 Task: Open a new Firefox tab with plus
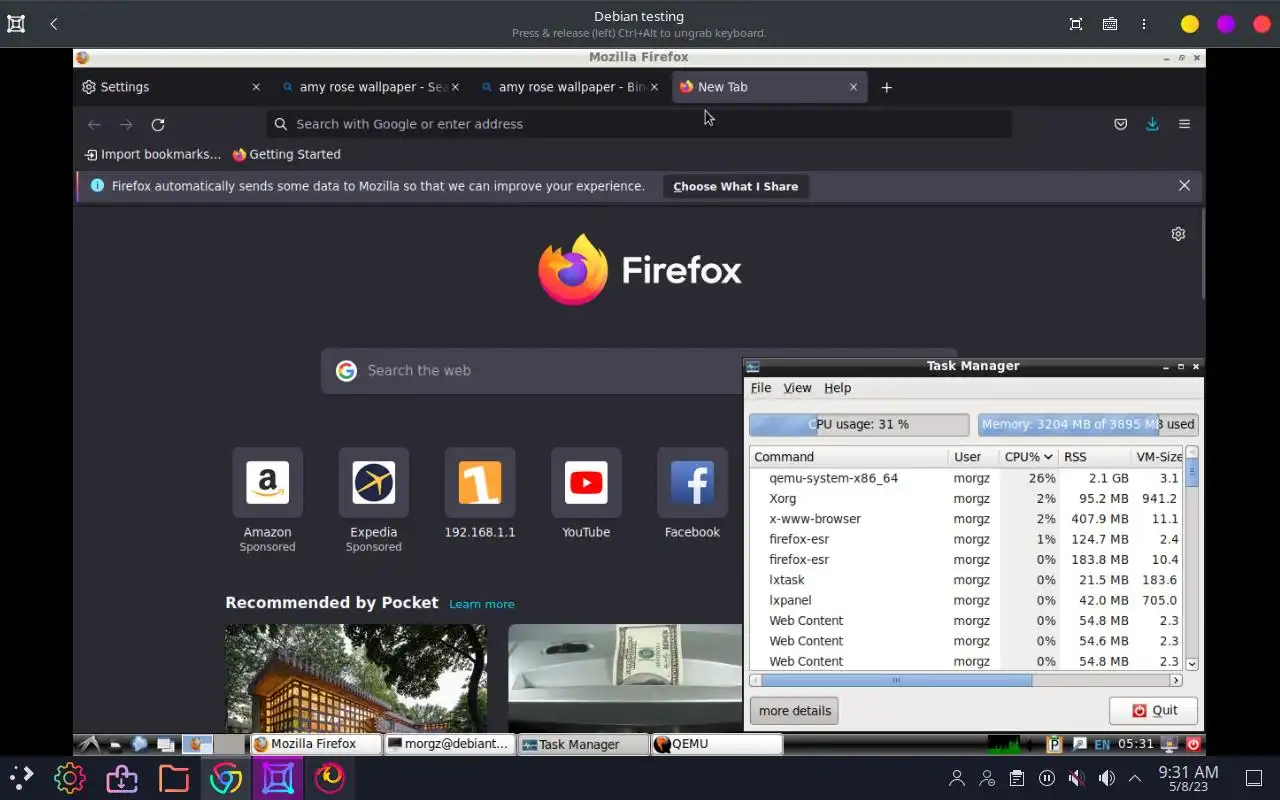coord(886,87)
